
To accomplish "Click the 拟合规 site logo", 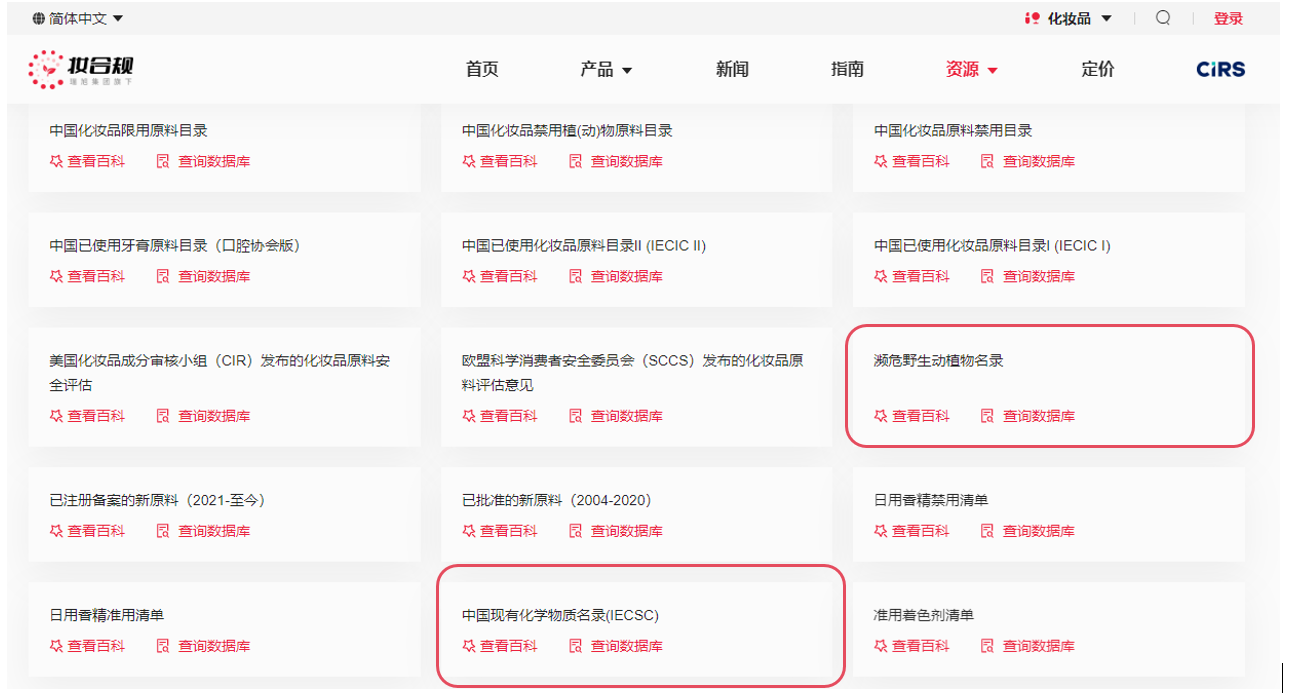I will pyautogui.click(x=82, y=69).
